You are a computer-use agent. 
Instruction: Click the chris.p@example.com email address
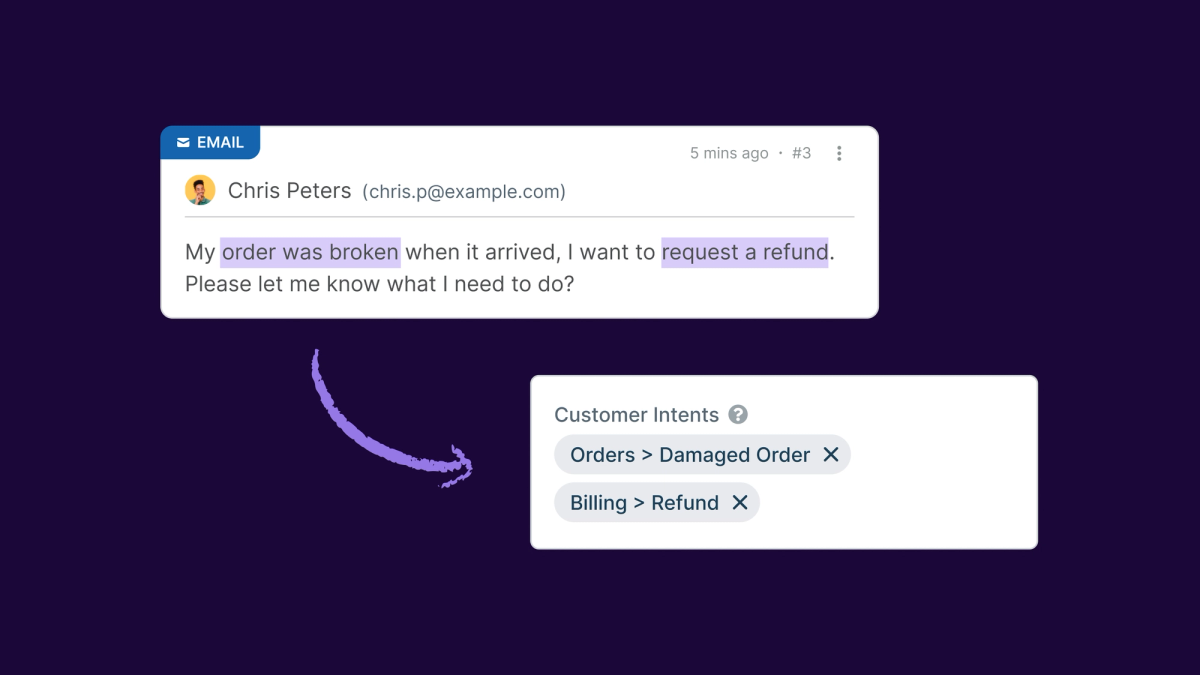(464, 191)
